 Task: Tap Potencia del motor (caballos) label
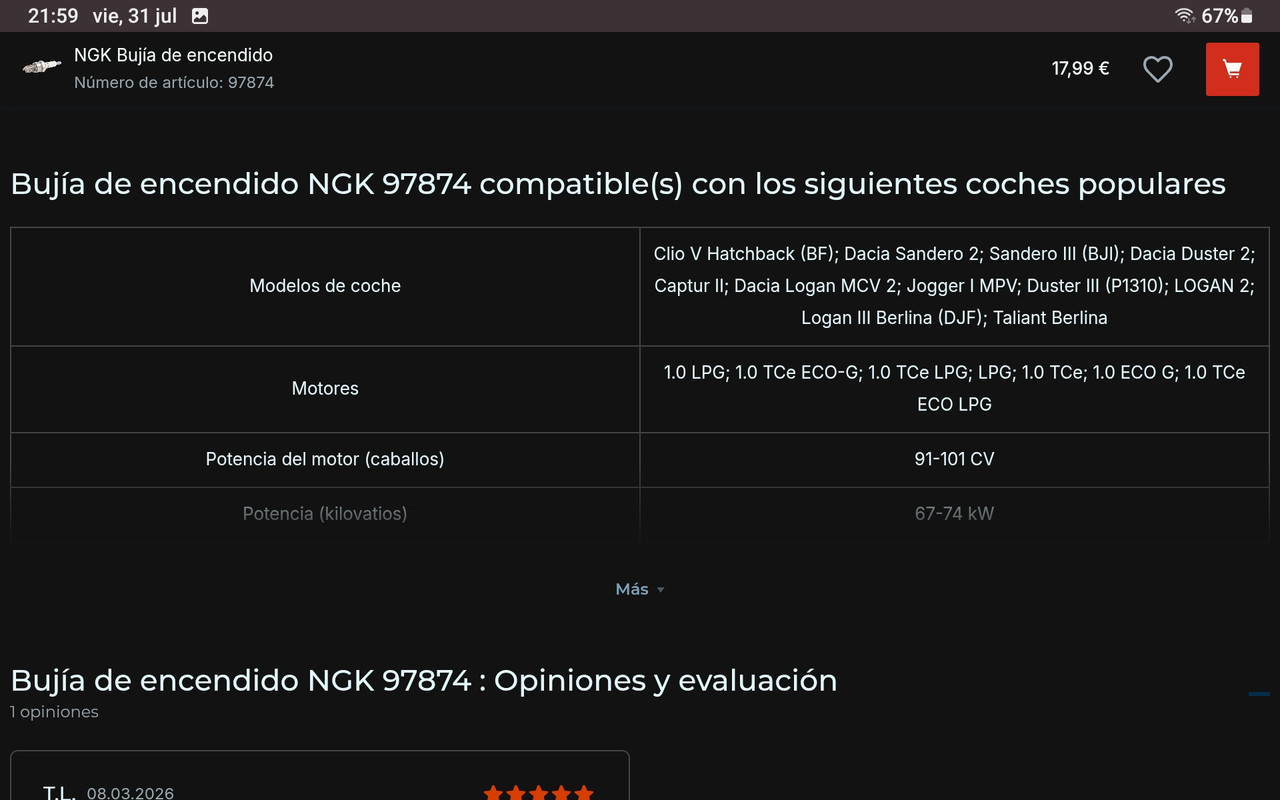point(325,459)
